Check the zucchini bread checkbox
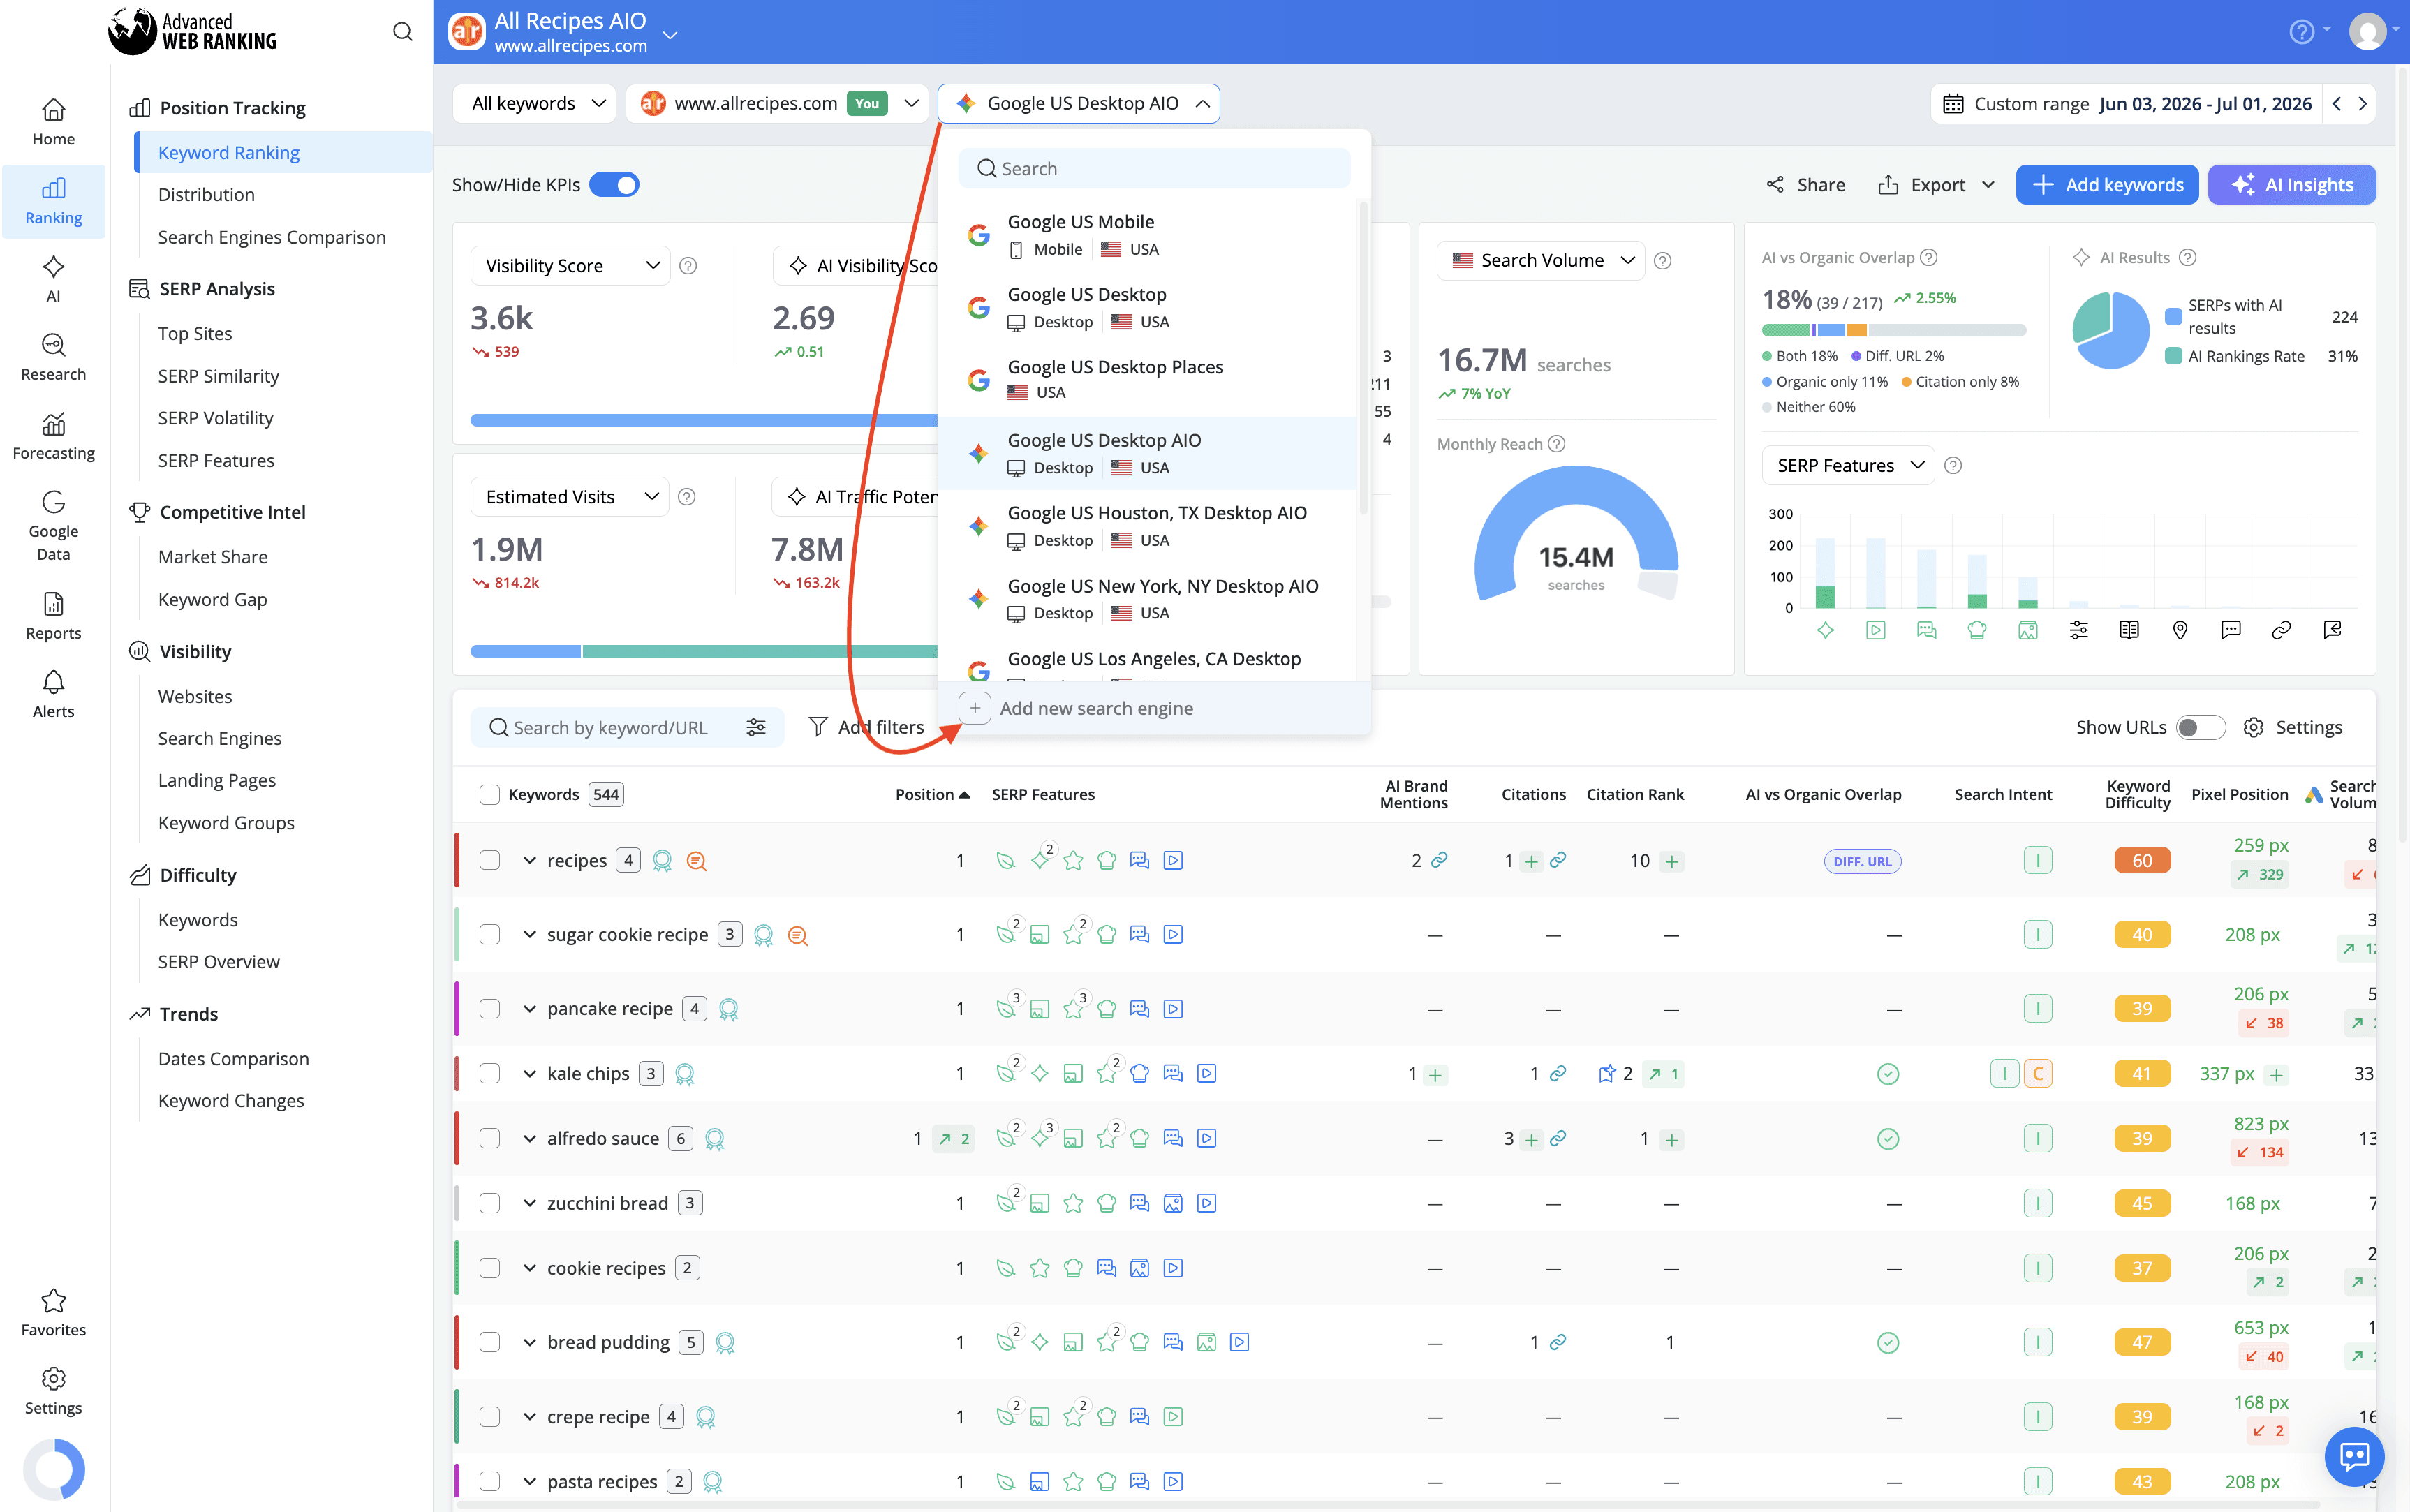 pos(489,1203)
